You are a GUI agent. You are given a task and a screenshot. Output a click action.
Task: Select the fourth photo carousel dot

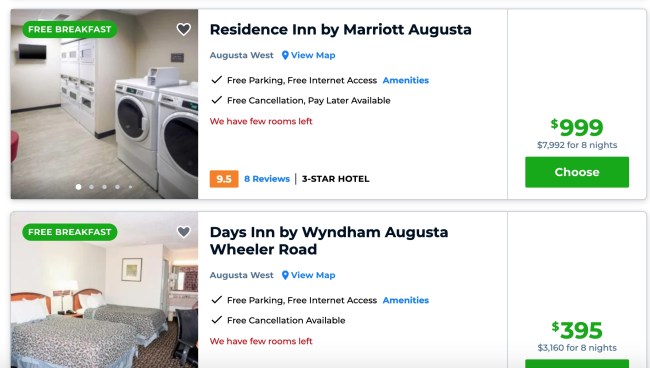pyautogui.click(x=118, y=187)
